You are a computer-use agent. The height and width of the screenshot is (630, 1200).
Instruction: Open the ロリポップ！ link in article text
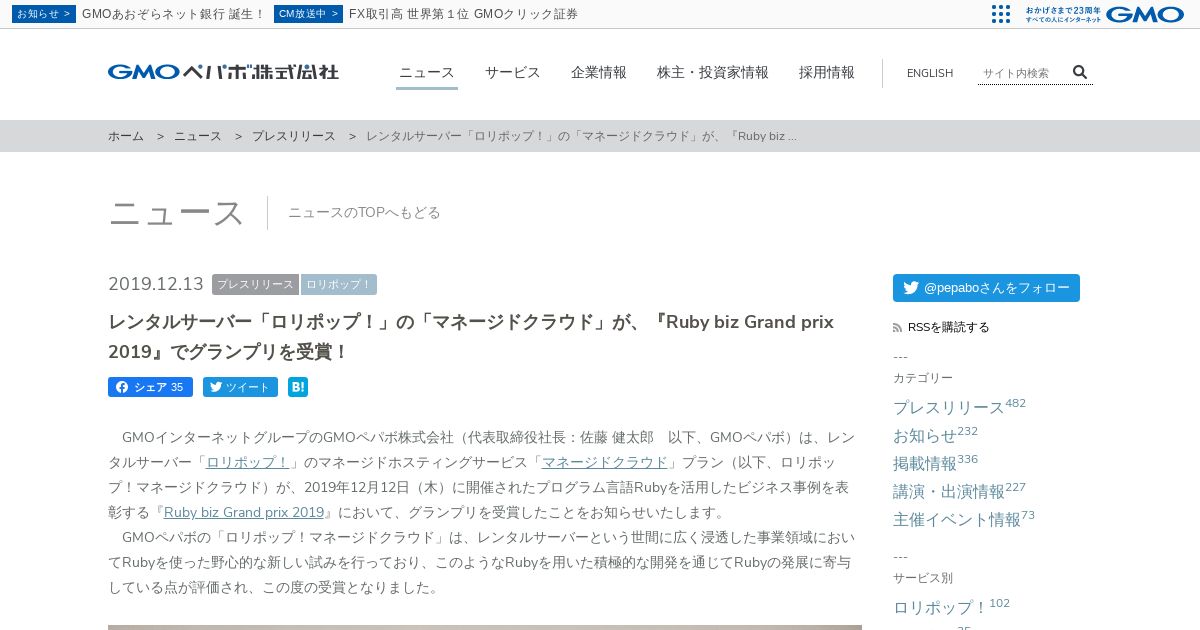pyautogui.click(x=248, y=462)
